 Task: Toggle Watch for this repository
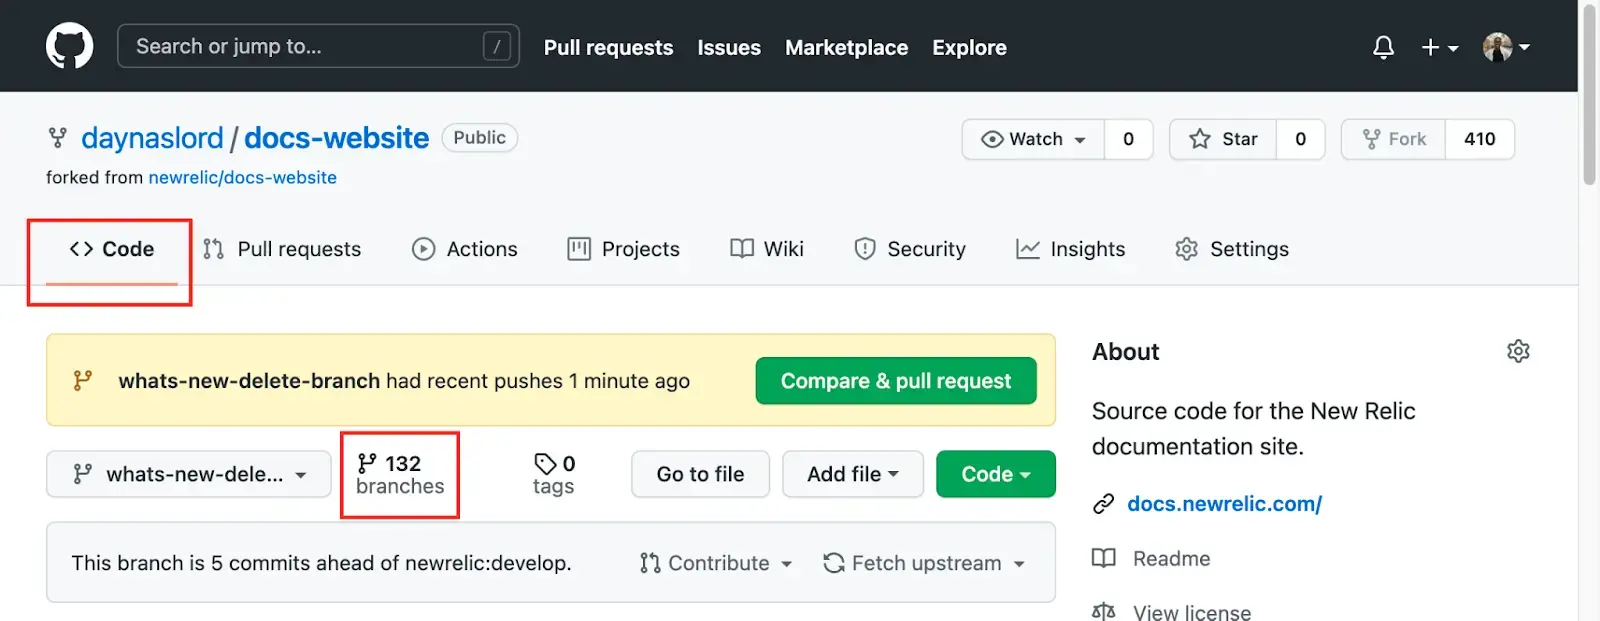point(1033,139)
